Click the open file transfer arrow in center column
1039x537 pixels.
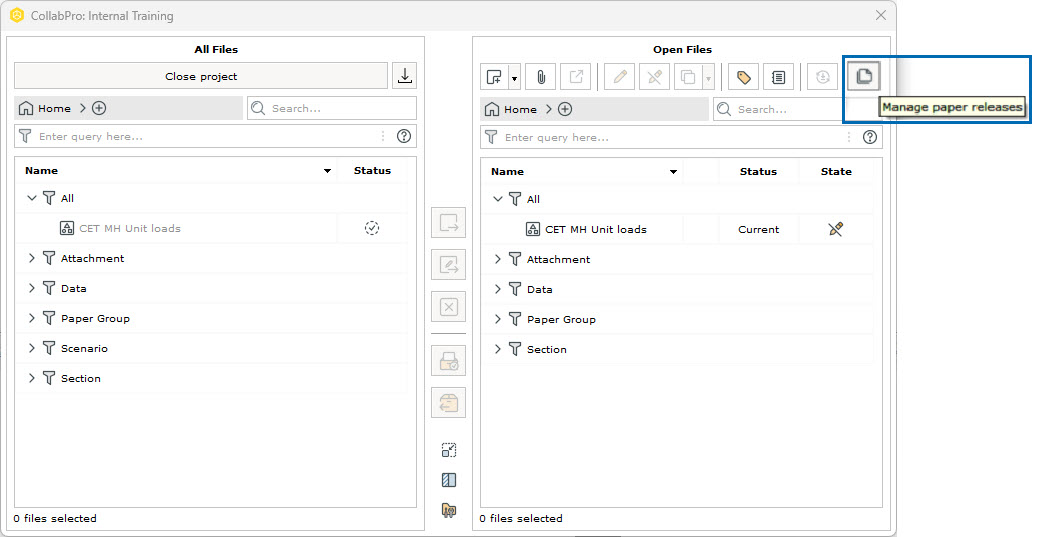point(449,223)
